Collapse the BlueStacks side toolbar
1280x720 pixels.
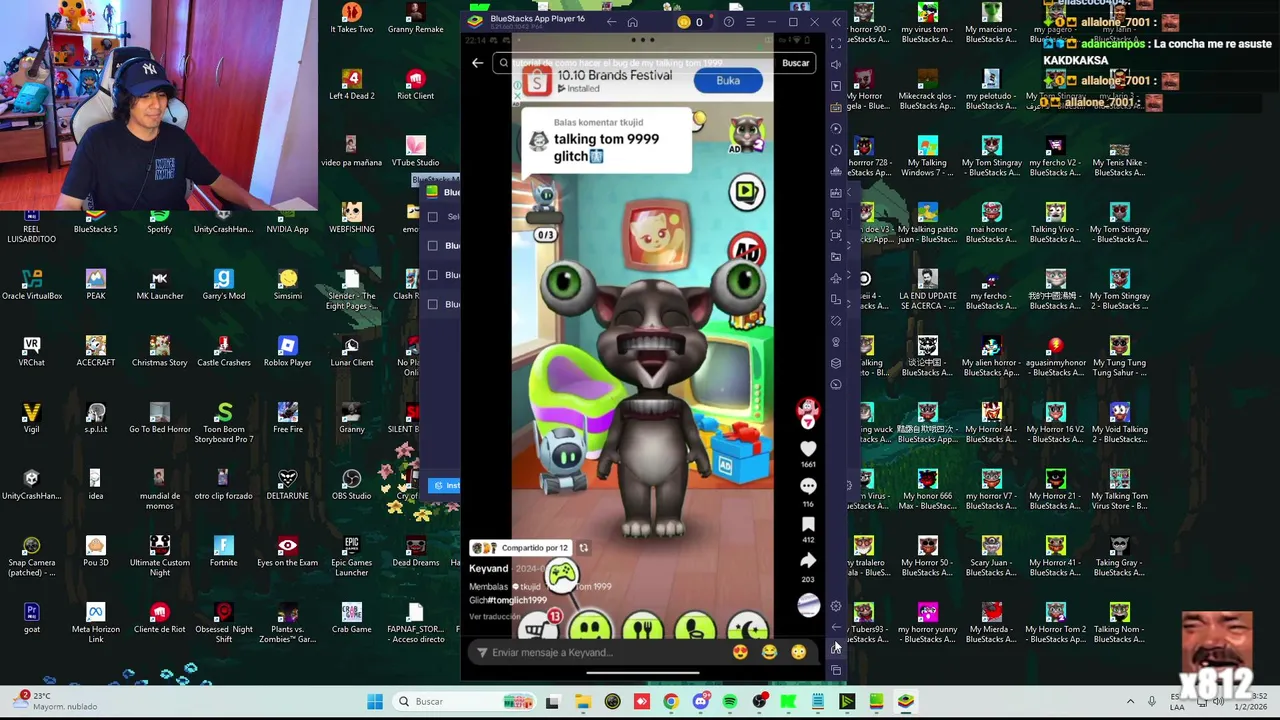point(836,22)
